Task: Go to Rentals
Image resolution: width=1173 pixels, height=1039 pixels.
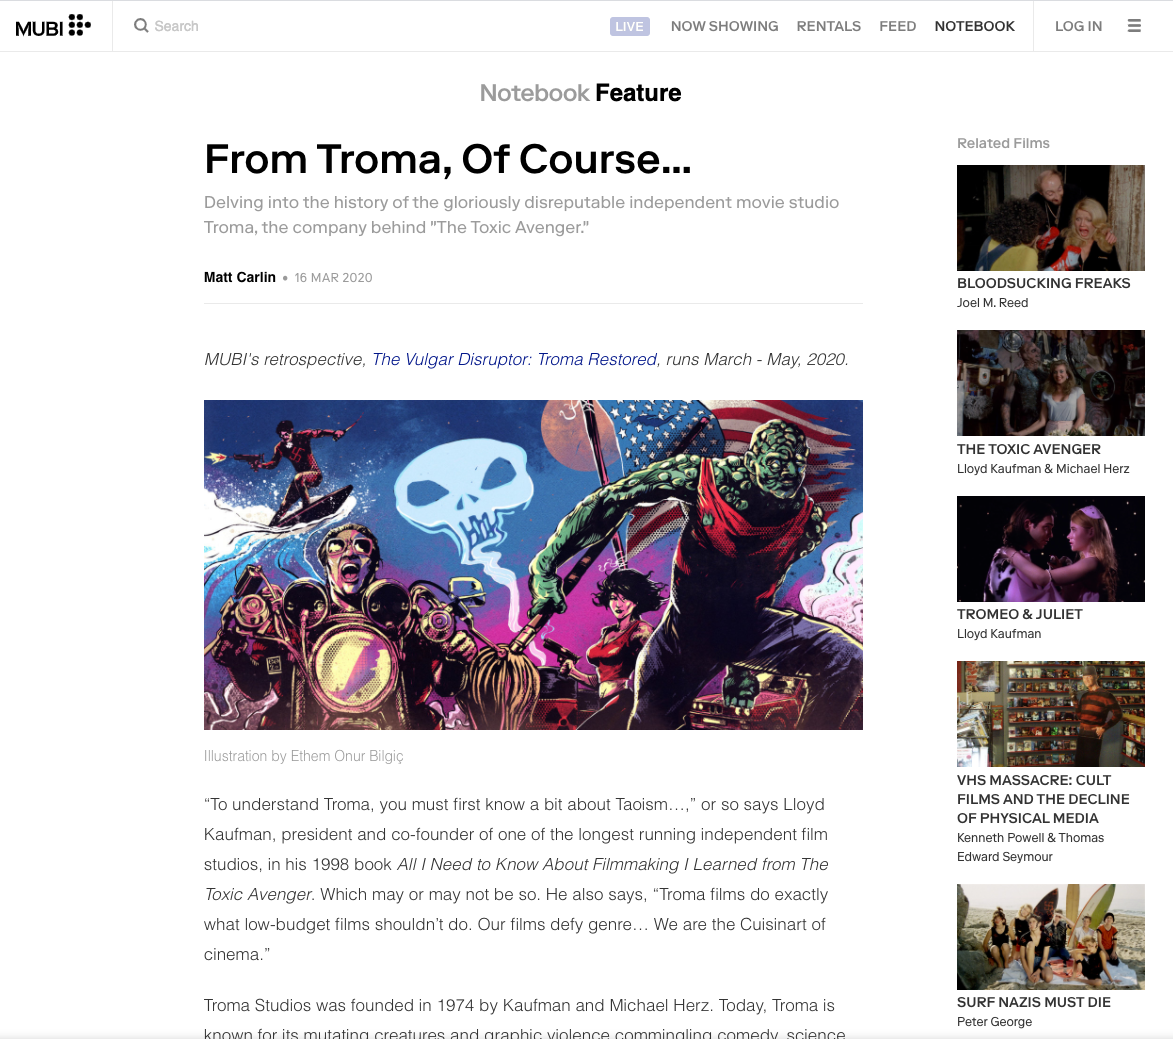Action: point(828,26)
